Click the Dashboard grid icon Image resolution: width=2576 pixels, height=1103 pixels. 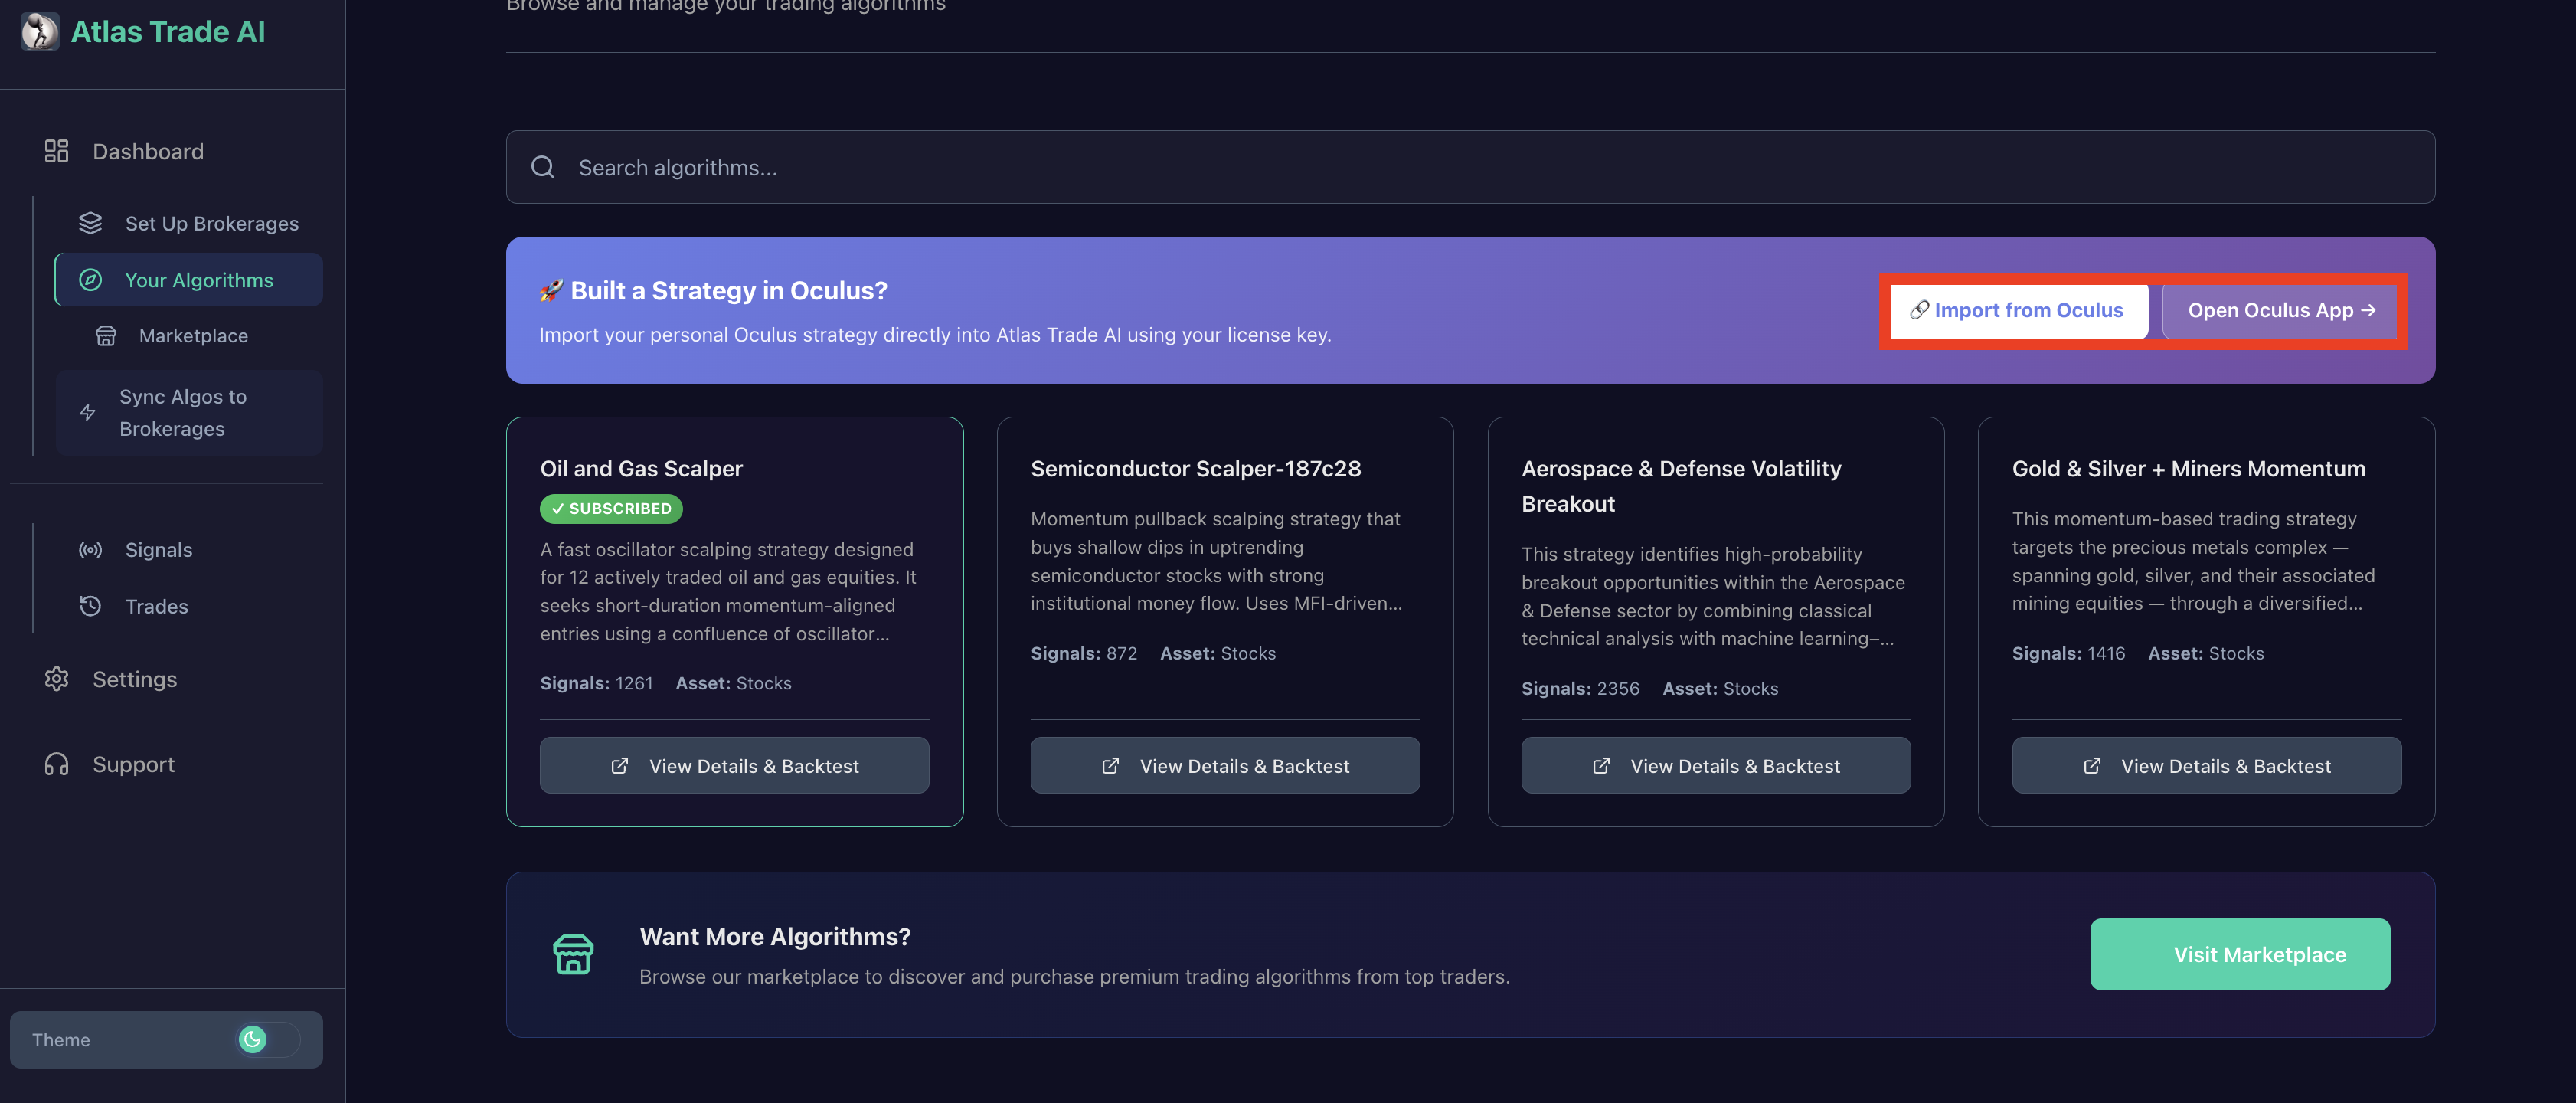56,151
